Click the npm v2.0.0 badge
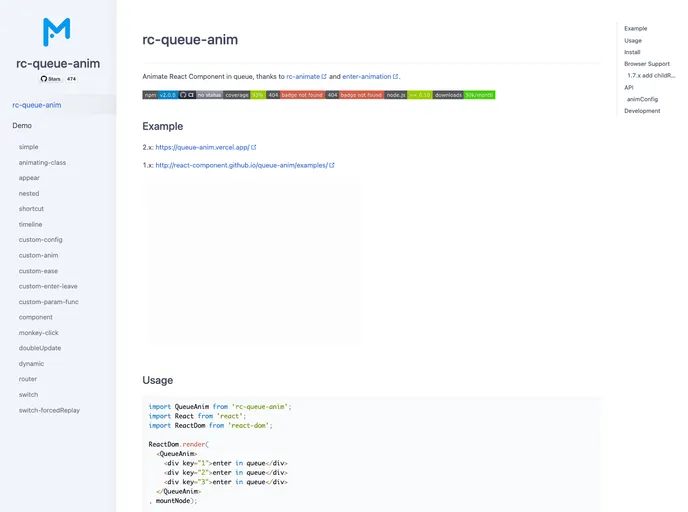 [160, 95]
